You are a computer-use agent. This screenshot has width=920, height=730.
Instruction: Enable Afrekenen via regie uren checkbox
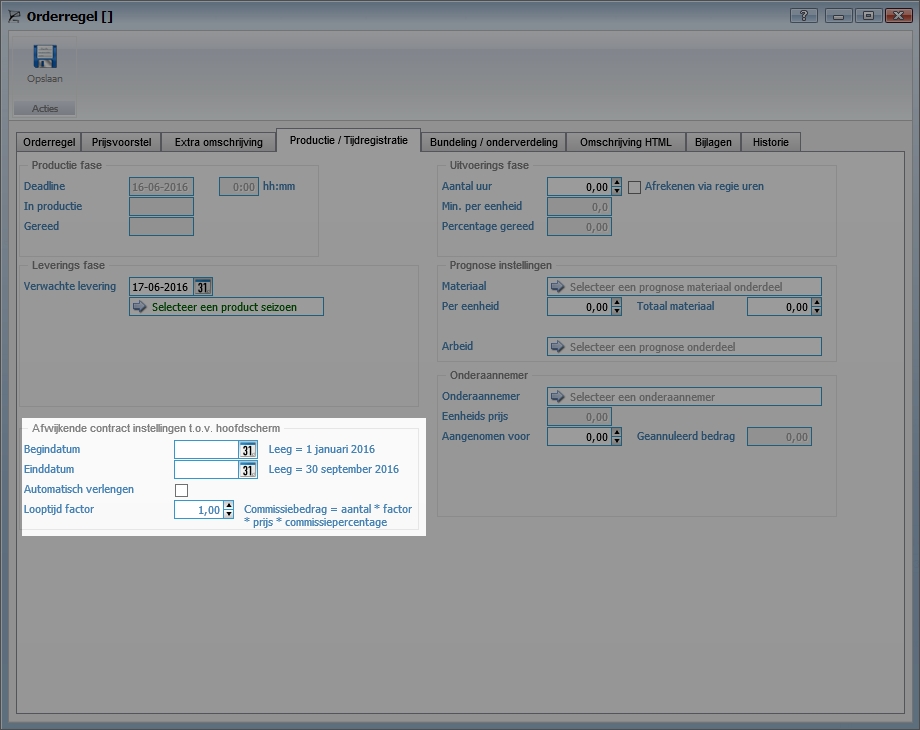(x=634, y=187)
